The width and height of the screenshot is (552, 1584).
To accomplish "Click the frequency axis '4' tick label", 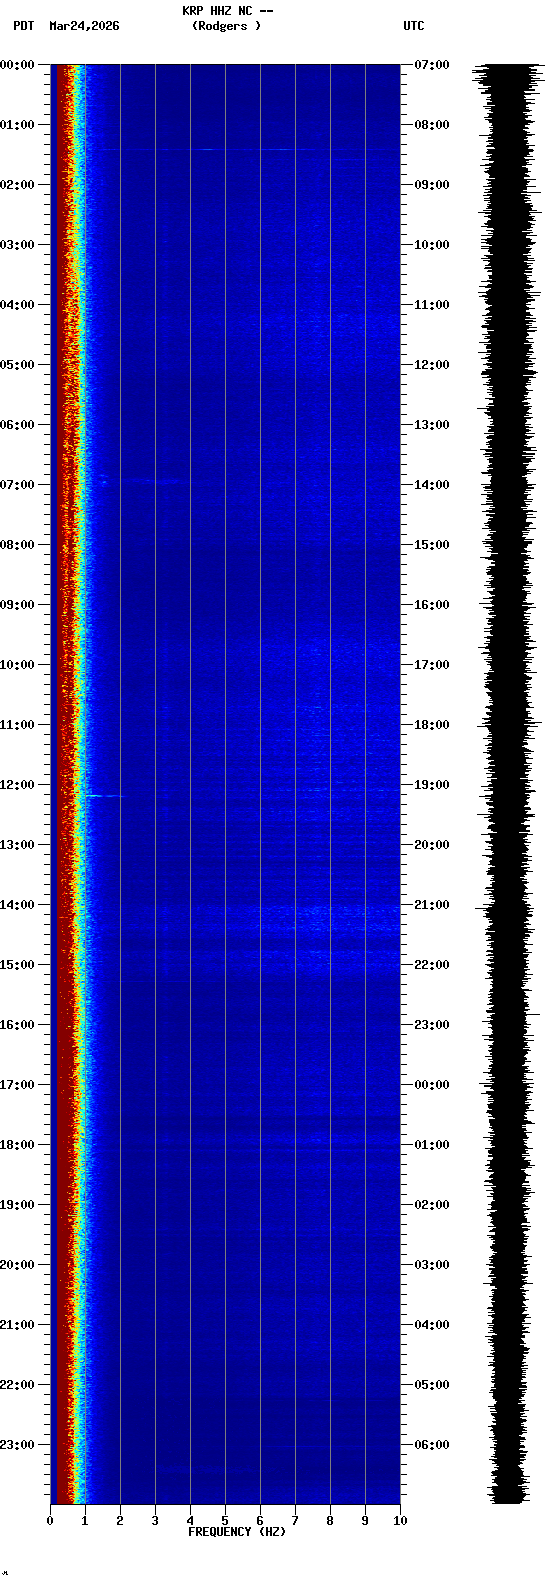I will pos(190,1521).
